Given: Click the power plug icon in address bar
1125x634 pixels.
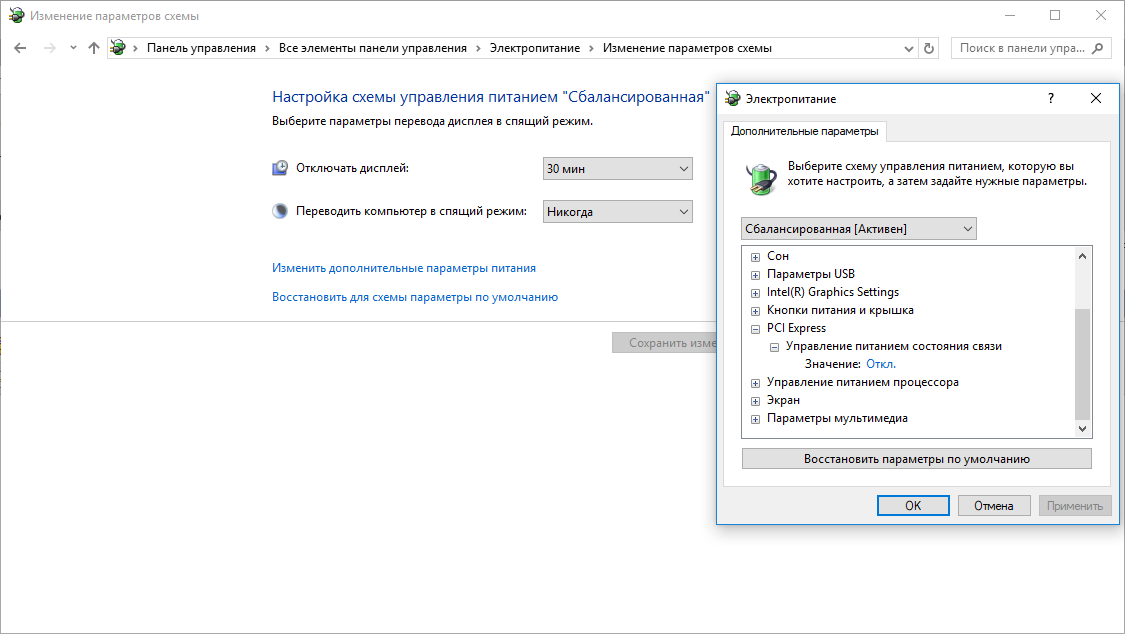Looking at the screenshot, I should click(118, 48).
